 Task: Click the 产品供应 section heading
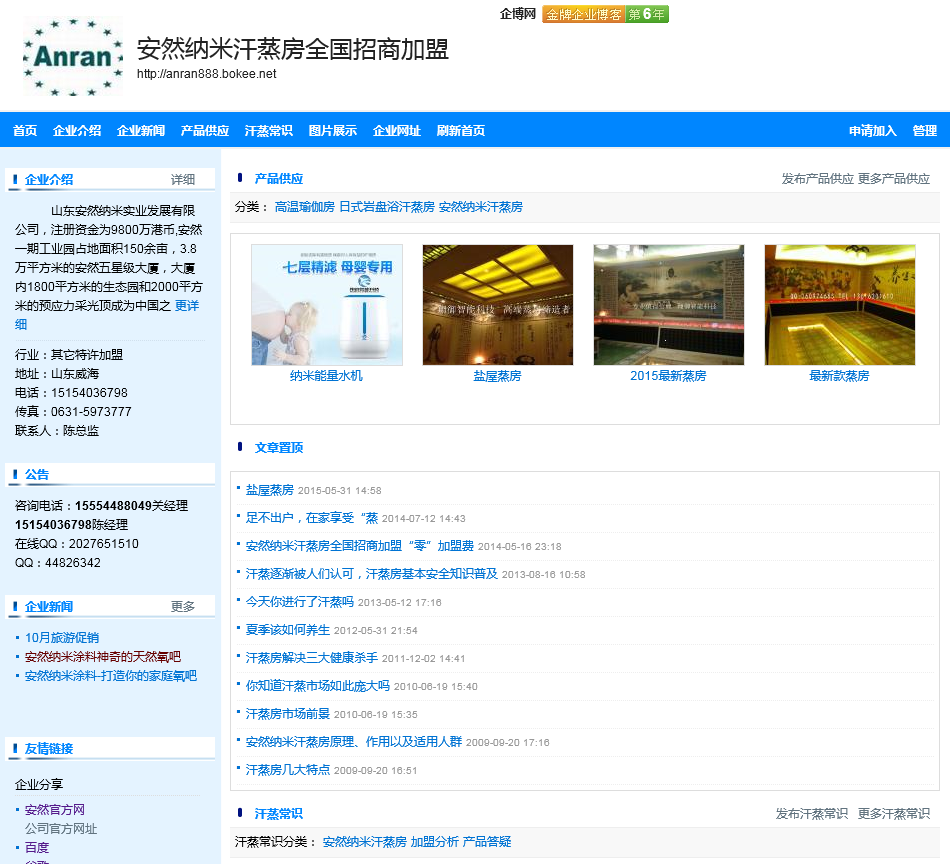click(x=279, y=179)
